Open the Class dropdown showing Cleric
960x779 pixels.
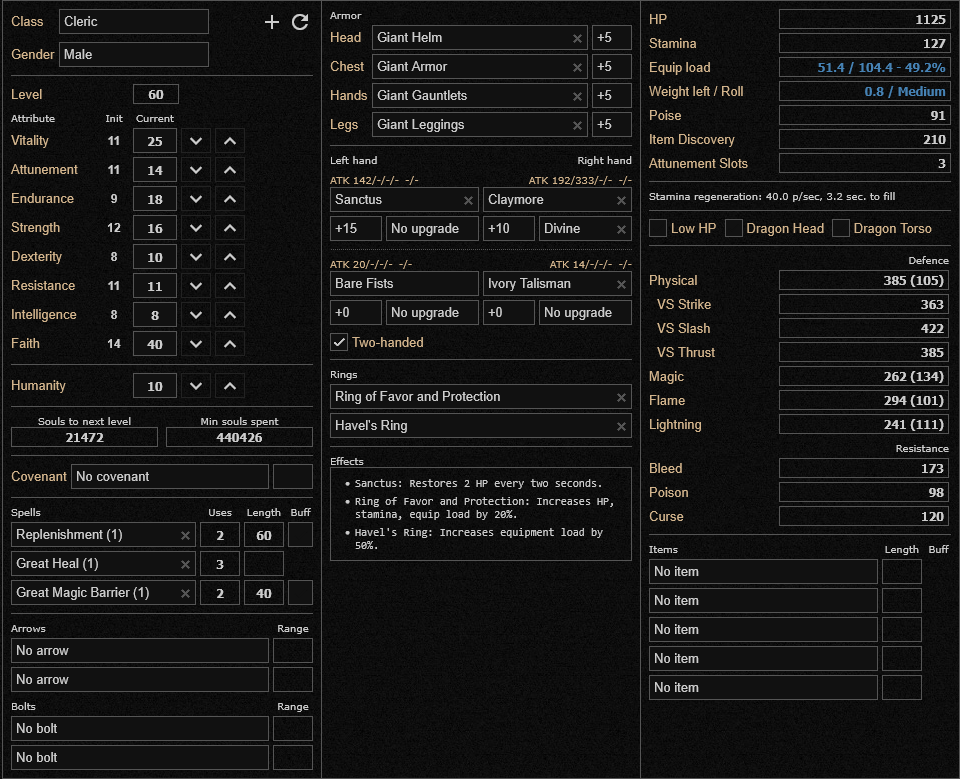point(133,21)
